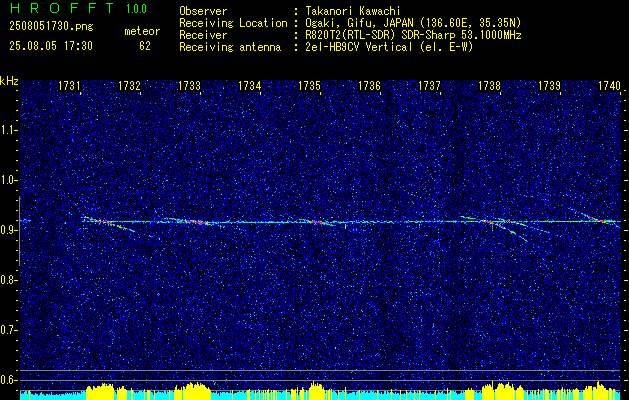Click time marker 1739

click(549, 86)
